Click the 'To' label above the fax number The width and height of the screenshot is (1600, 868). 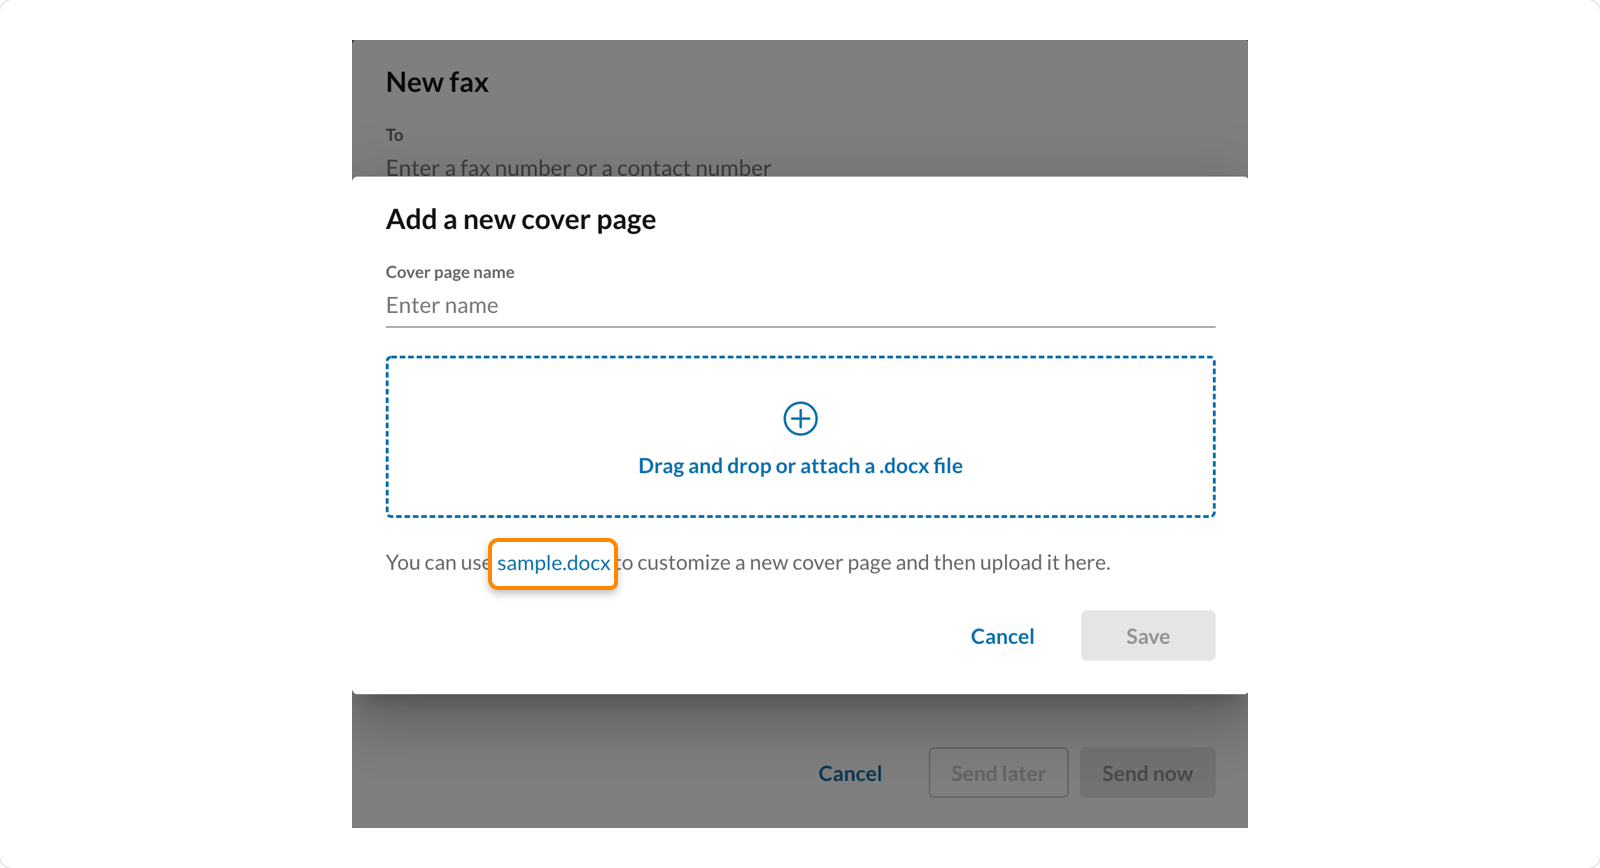tap(395, 135)
